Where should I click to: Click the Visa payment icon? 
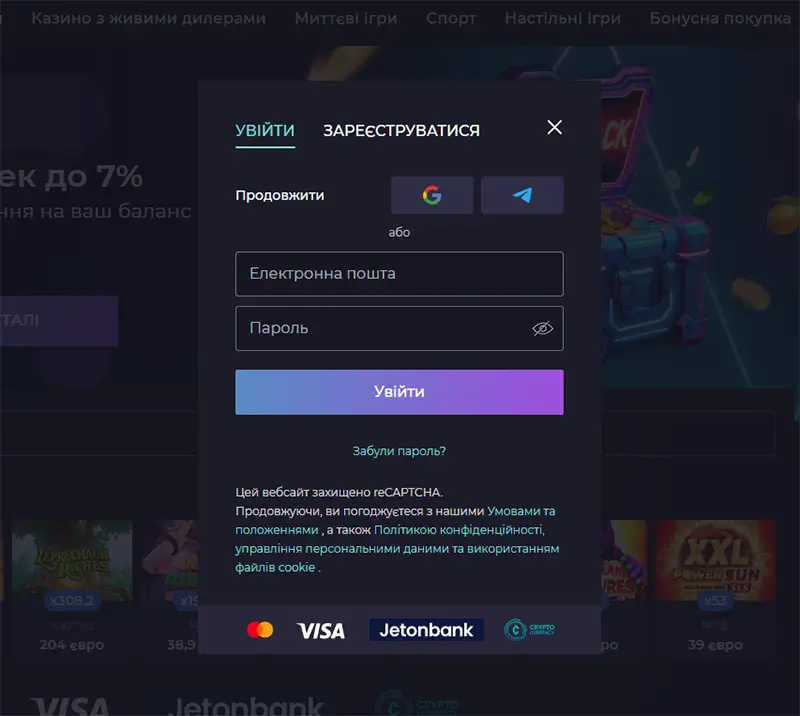[322, 630]
